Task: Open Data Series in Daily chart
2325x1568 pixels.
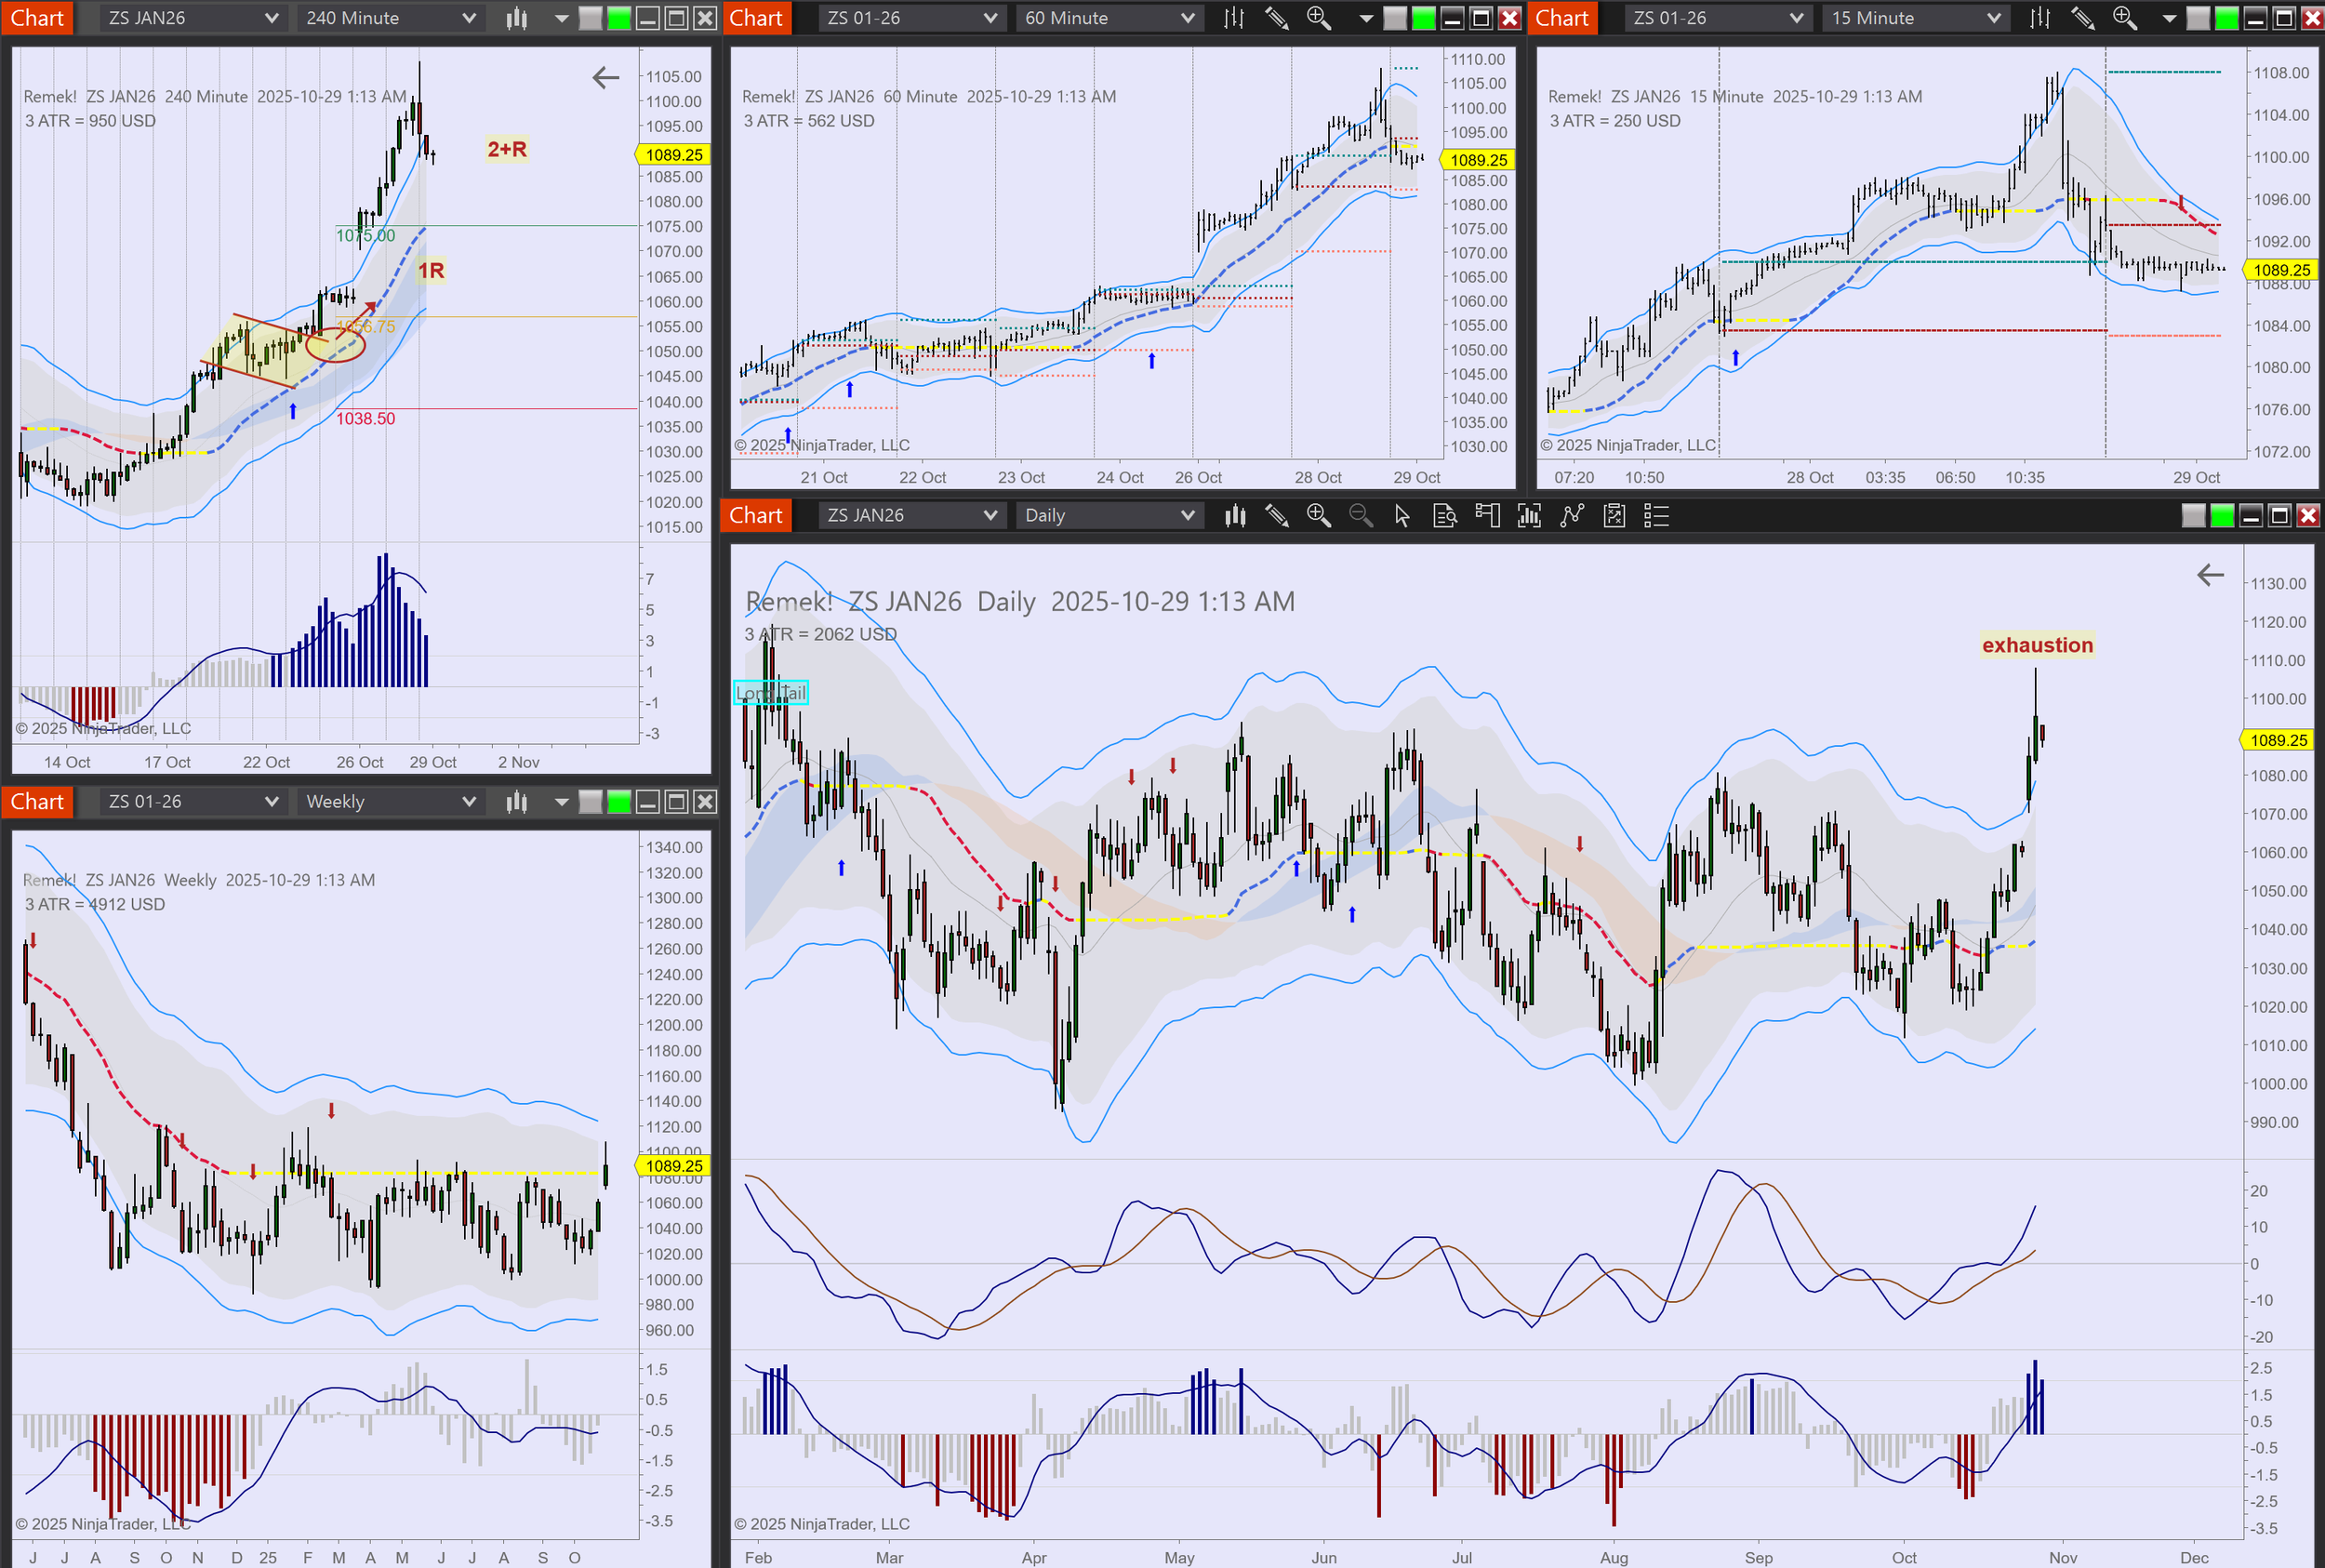Action: point(1529,515)
